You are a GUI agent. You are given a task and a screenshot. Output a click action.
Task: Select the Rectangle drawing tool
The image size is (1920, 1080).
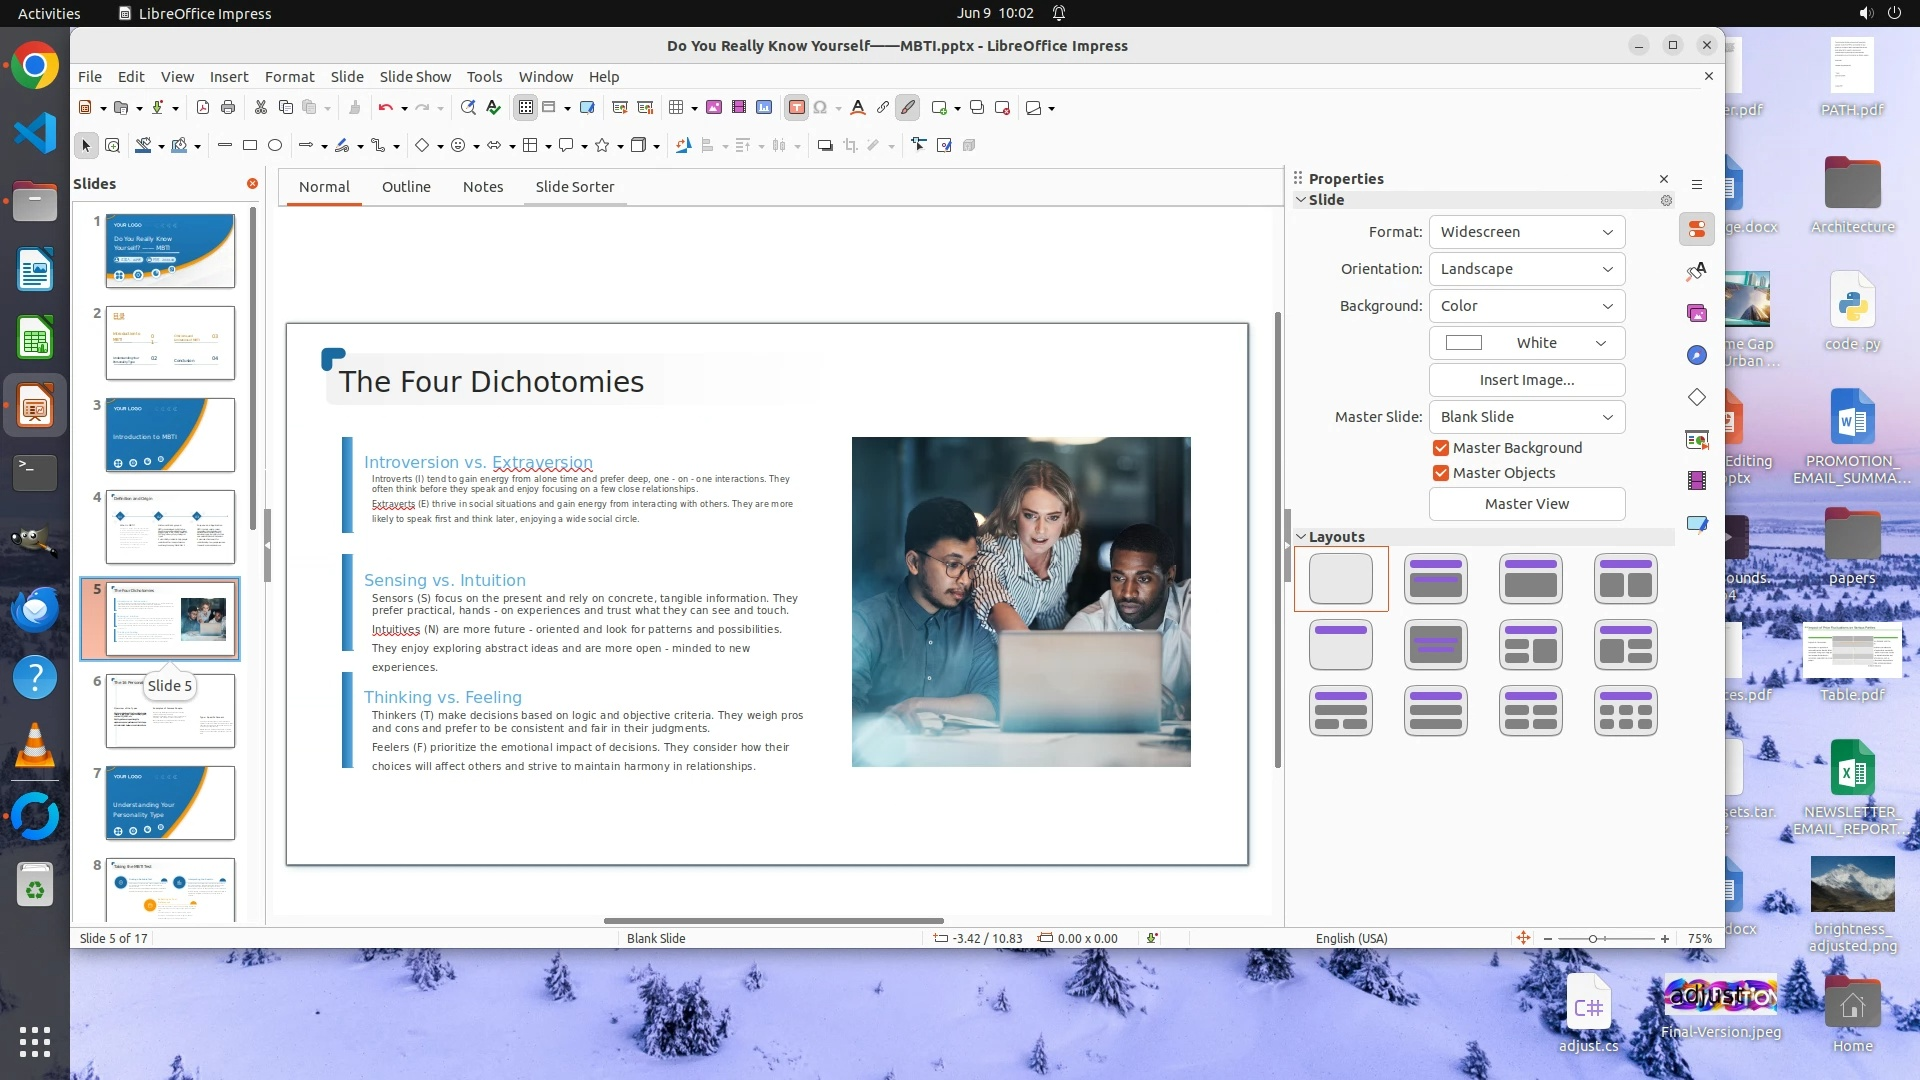point(250,146)
